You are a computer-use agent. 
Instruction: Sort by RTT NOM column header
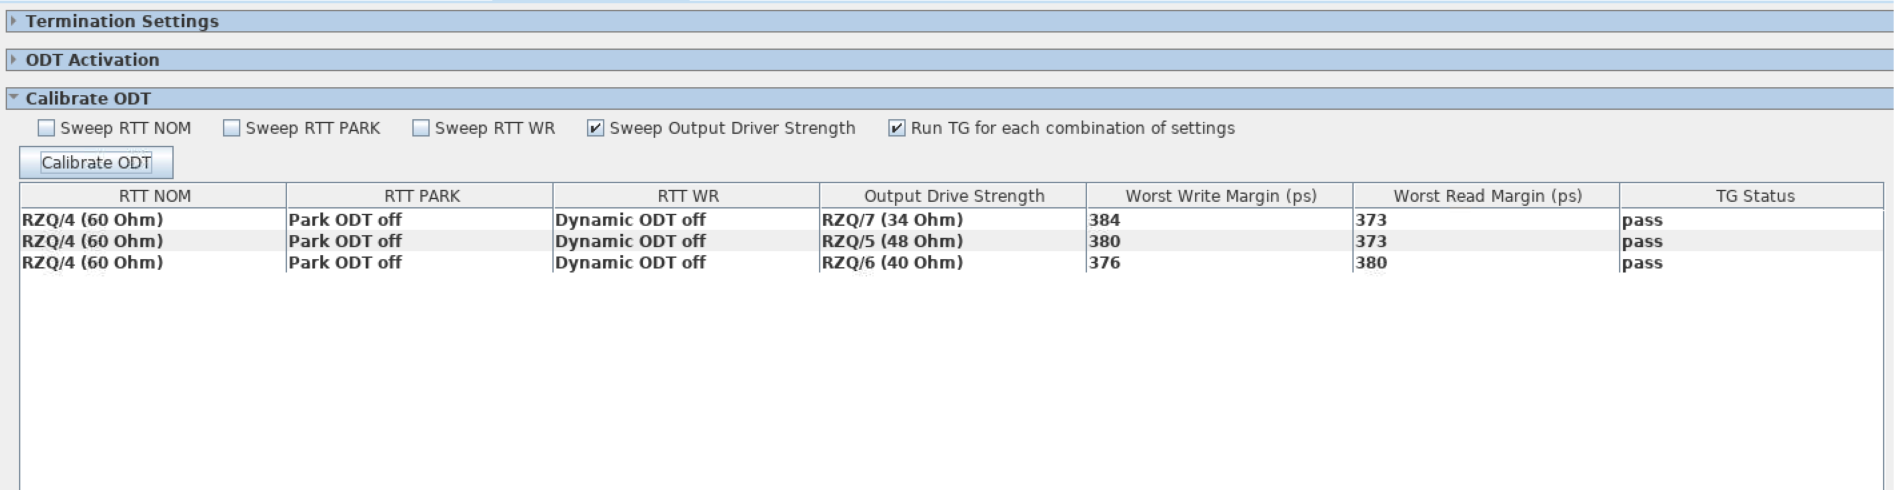coord(154,196)
